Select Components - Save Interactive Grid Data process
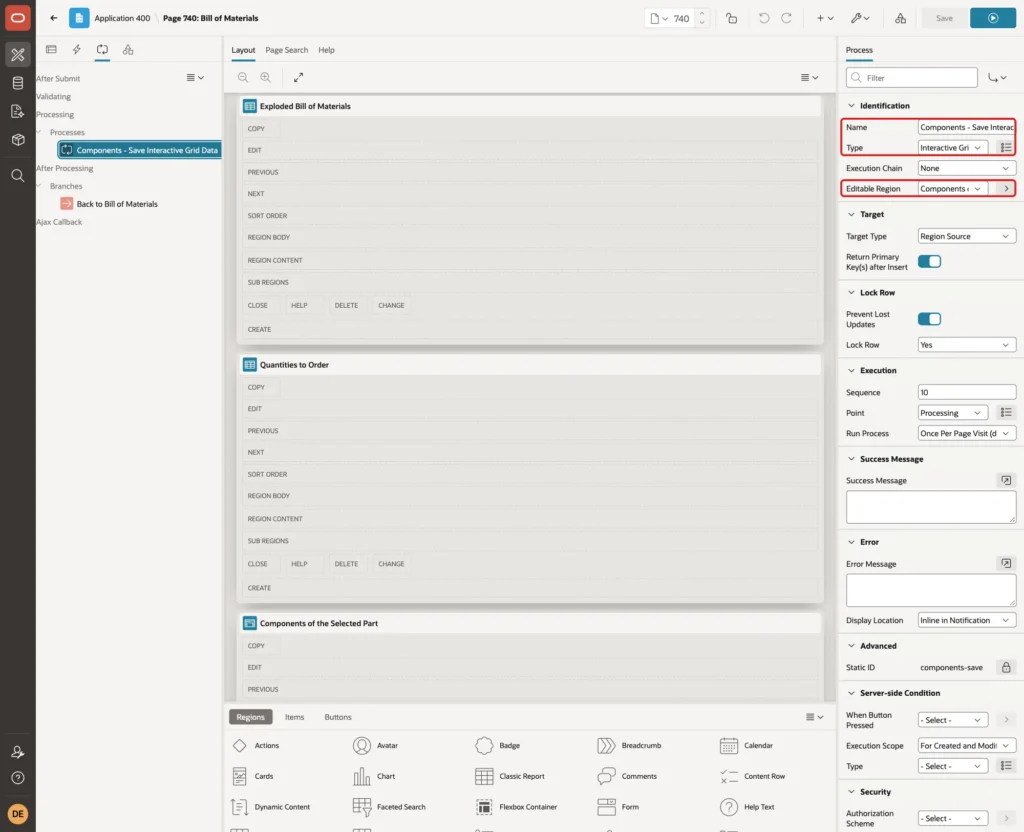 click(x=140, y=150)
